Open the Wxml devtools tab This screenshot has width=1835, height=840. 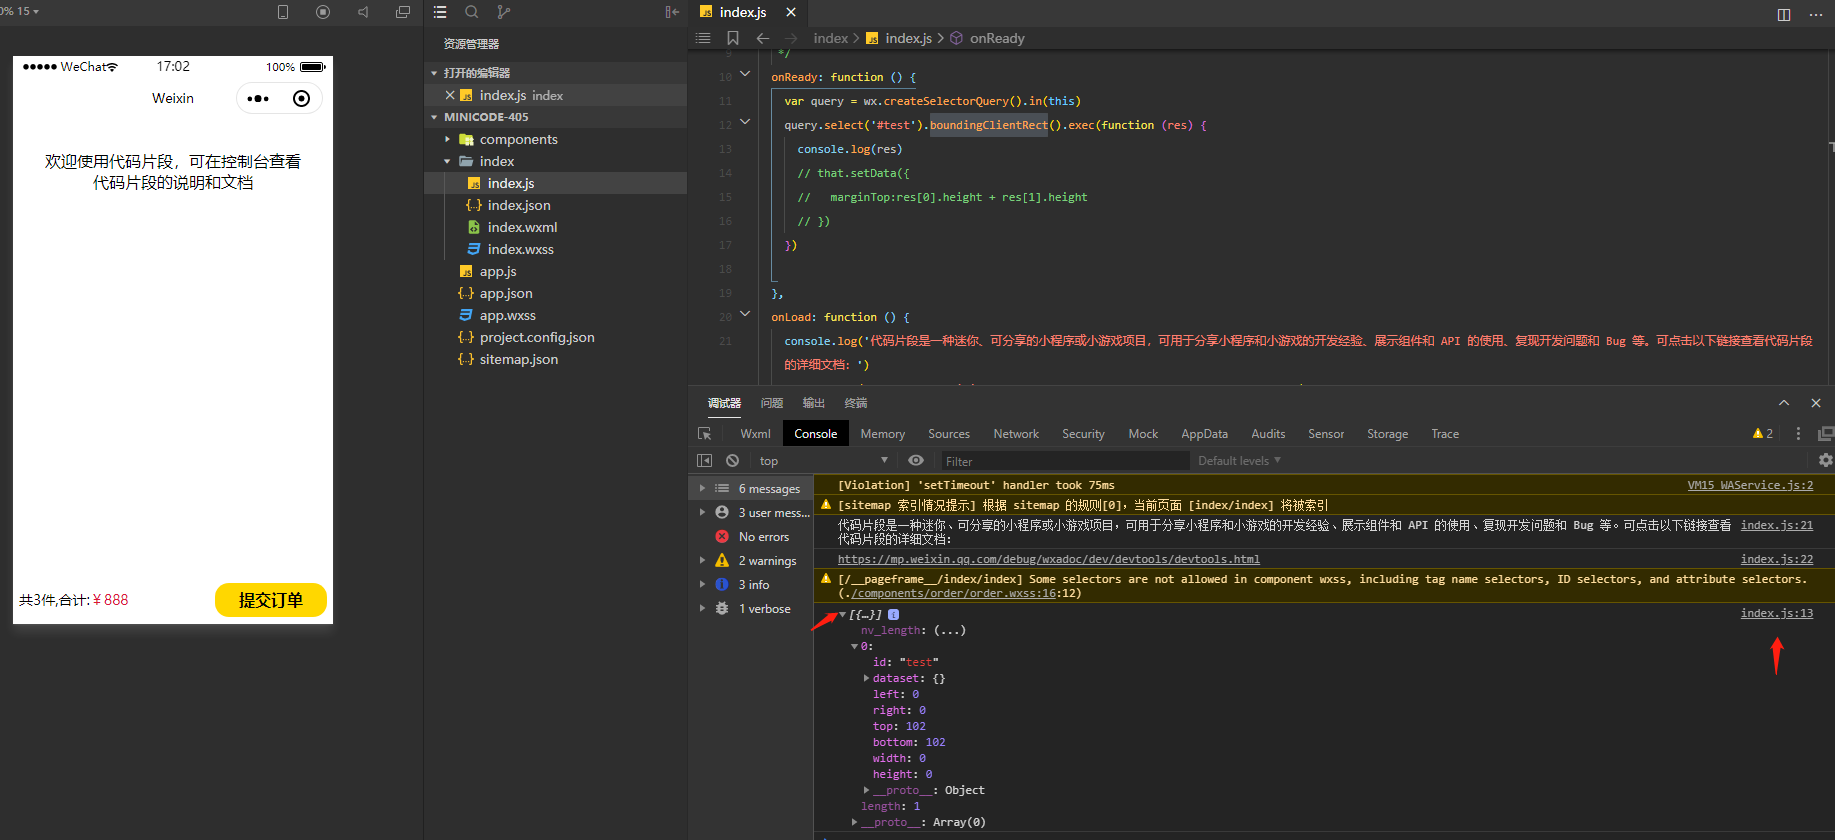[755, 434]
